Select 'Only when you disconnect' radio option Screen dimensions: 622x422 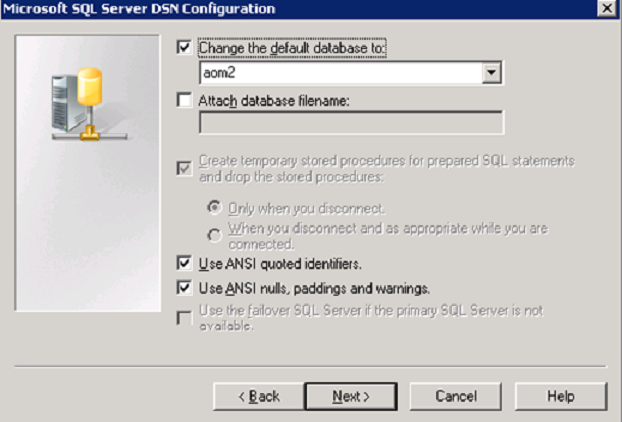[214, 208]
